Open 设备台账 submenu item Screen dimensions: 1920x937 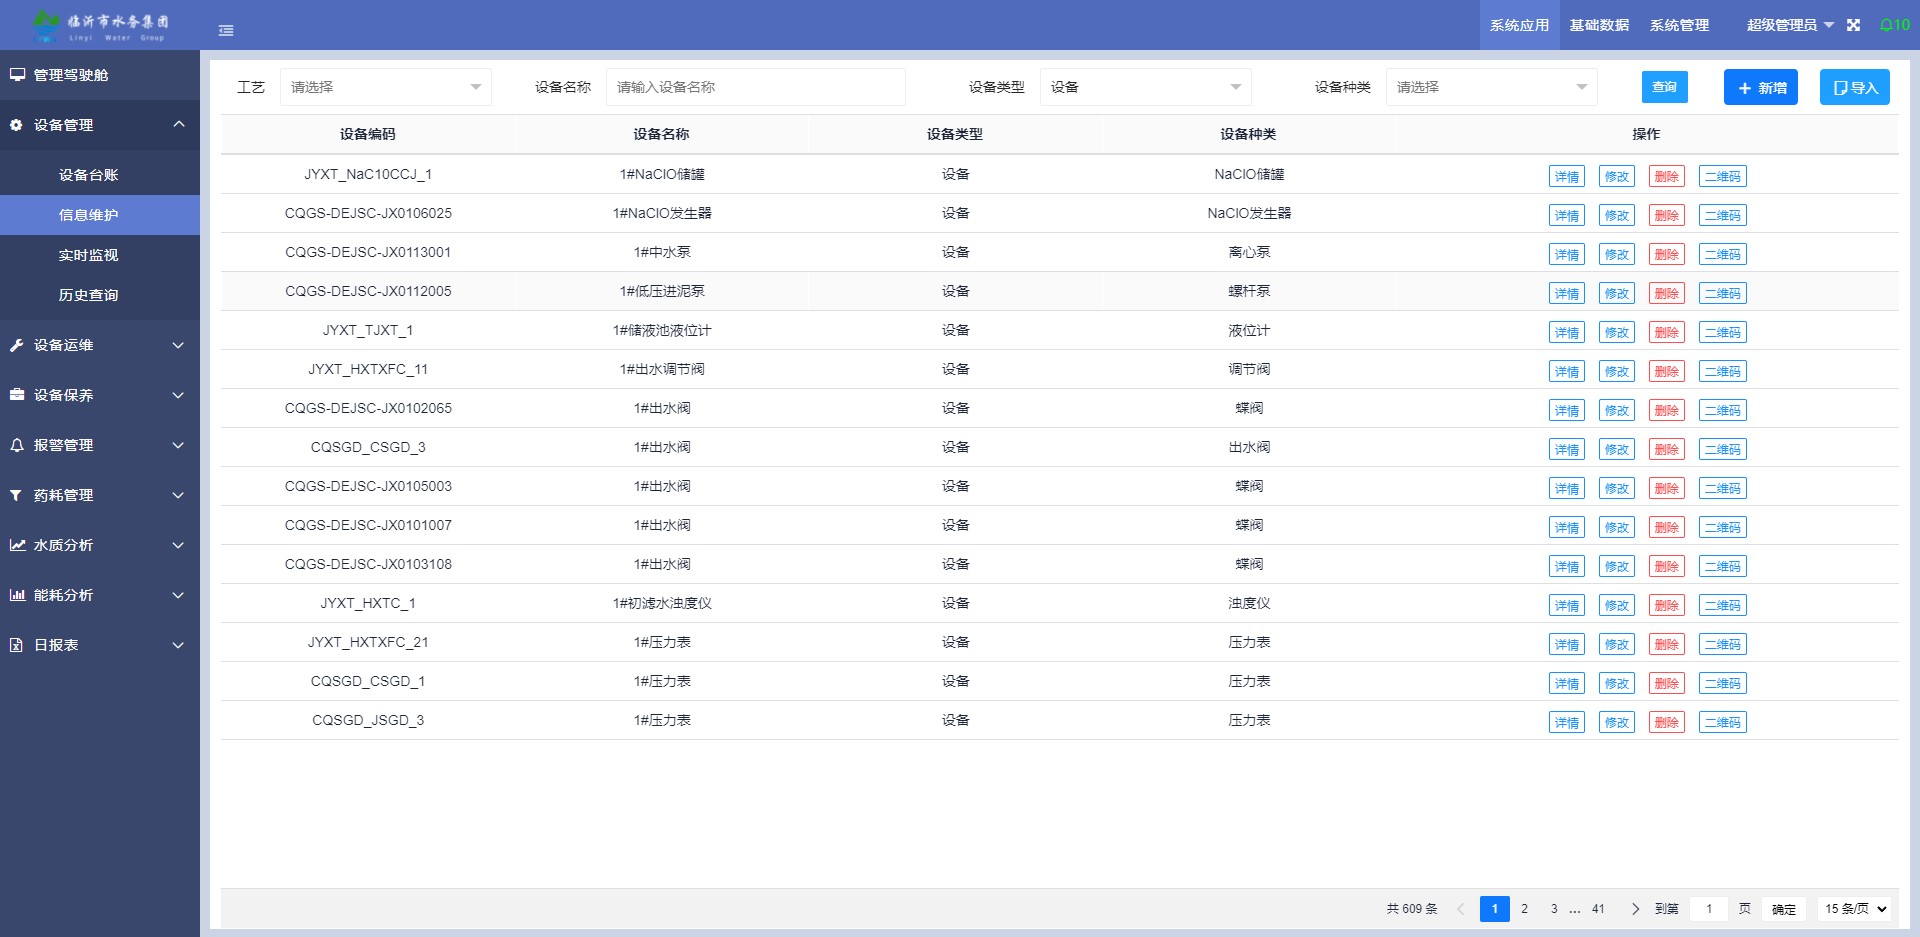(x=100, y=175)
